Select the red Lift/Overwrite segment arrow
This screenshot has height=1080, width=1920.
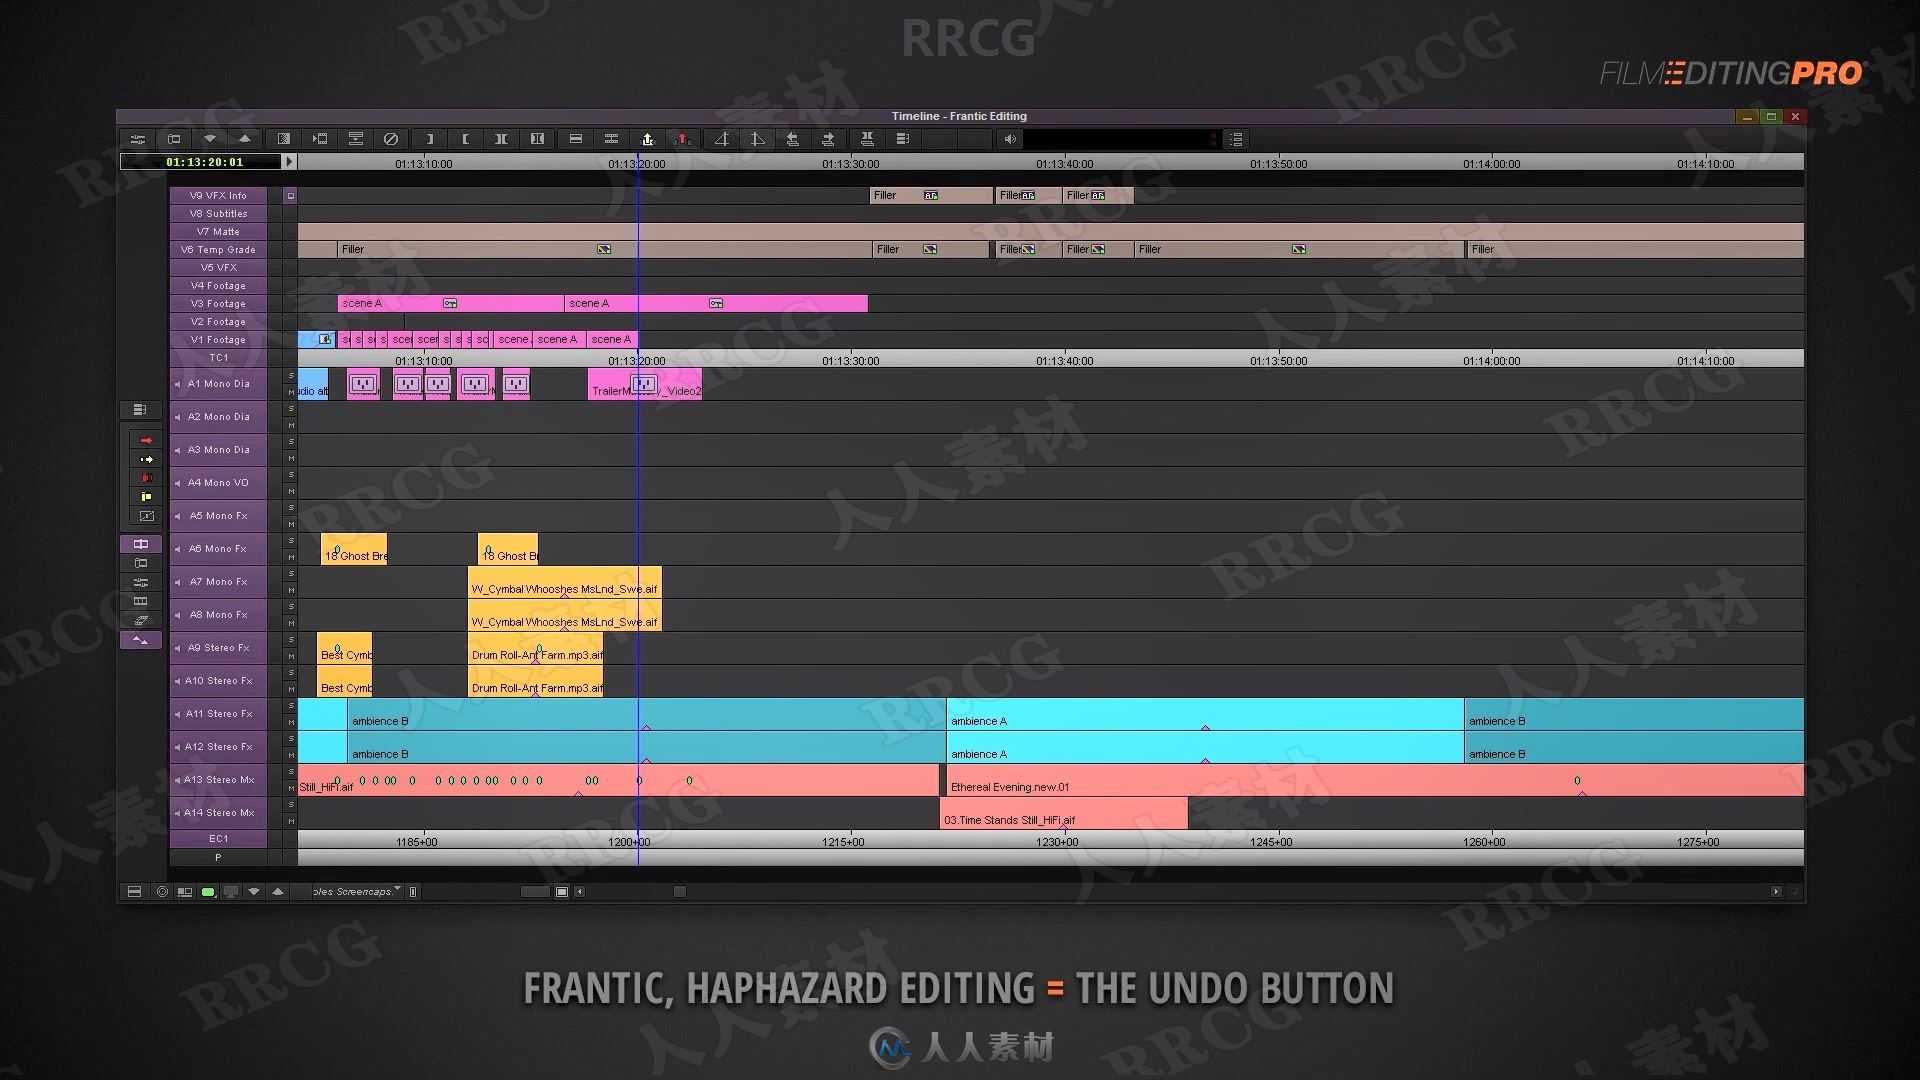tap(146, 440)
